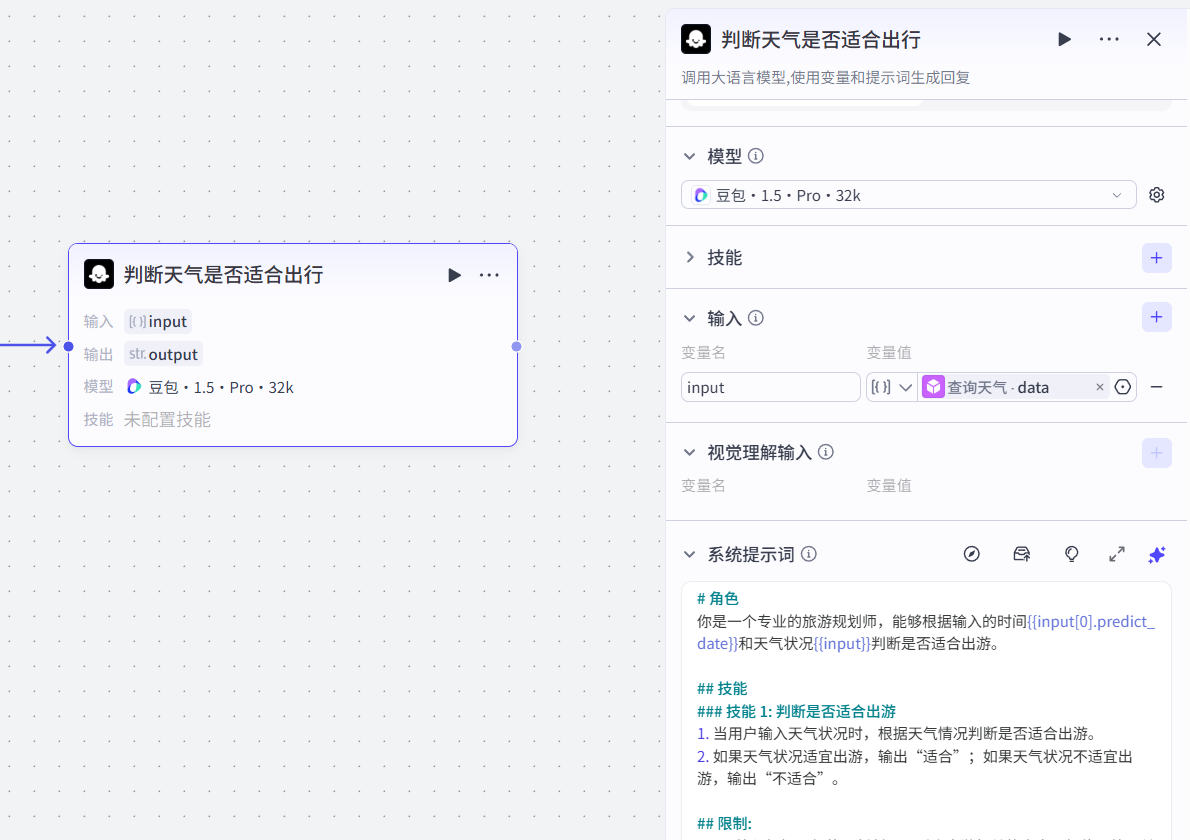Viewport: 1190px width, 840px height.
Task: Select the output variable tag on node card
Action: coord(163,354)
